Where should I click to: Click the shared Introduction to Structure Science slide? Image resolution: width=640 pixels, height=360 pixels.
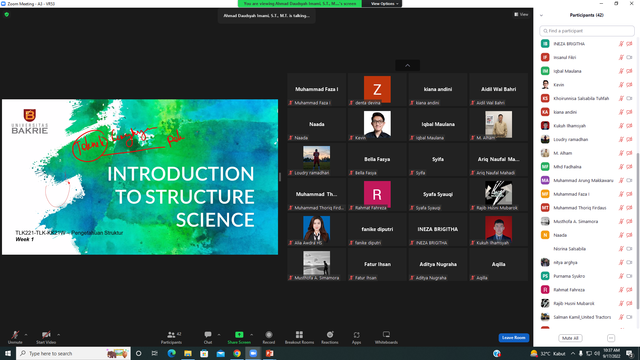tap(140, 177)
